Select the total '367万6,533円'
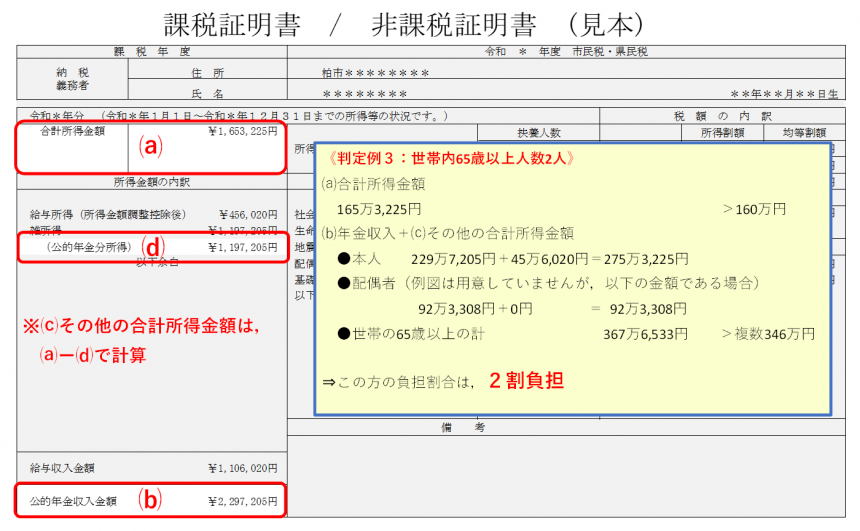 click(x=646, y=334)
